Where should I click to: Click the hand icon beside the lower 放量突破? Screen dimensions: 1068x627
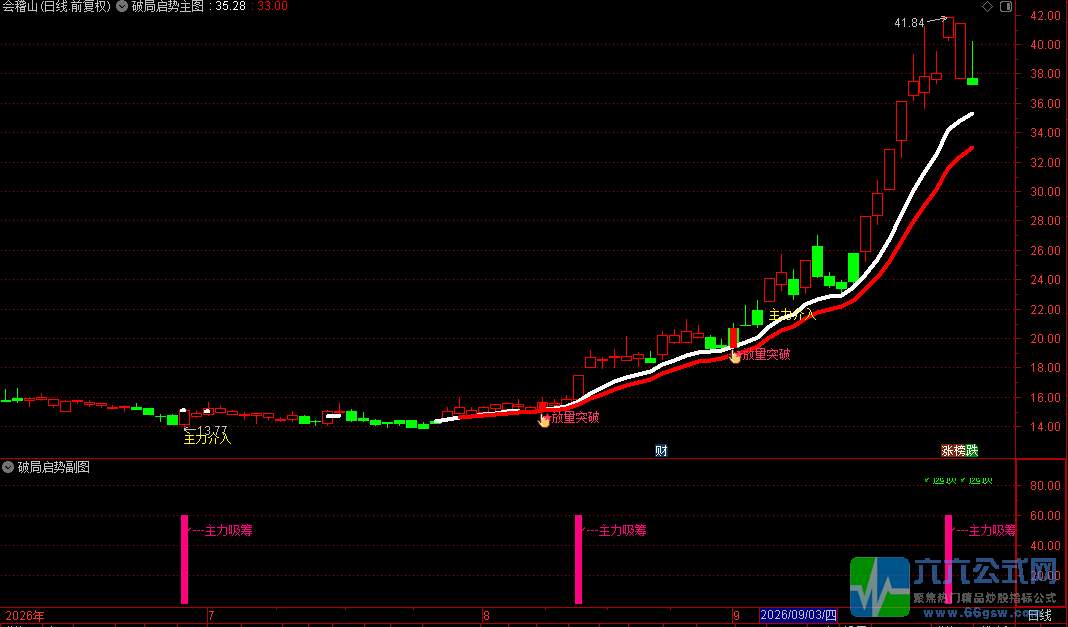[x=544, y=421]
